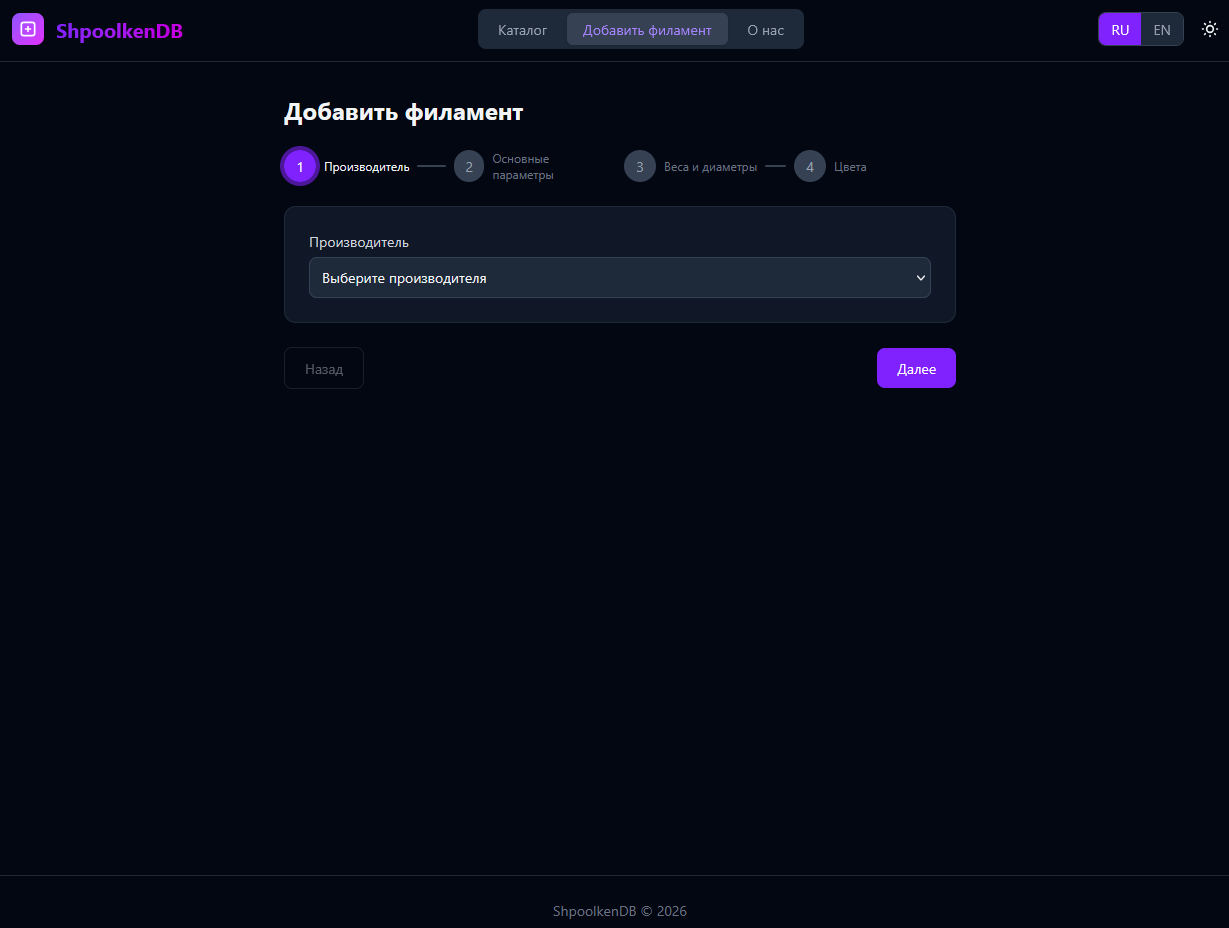Click the Основные параметры step label
1229x928 pixels.
click(x=523, y=167)
